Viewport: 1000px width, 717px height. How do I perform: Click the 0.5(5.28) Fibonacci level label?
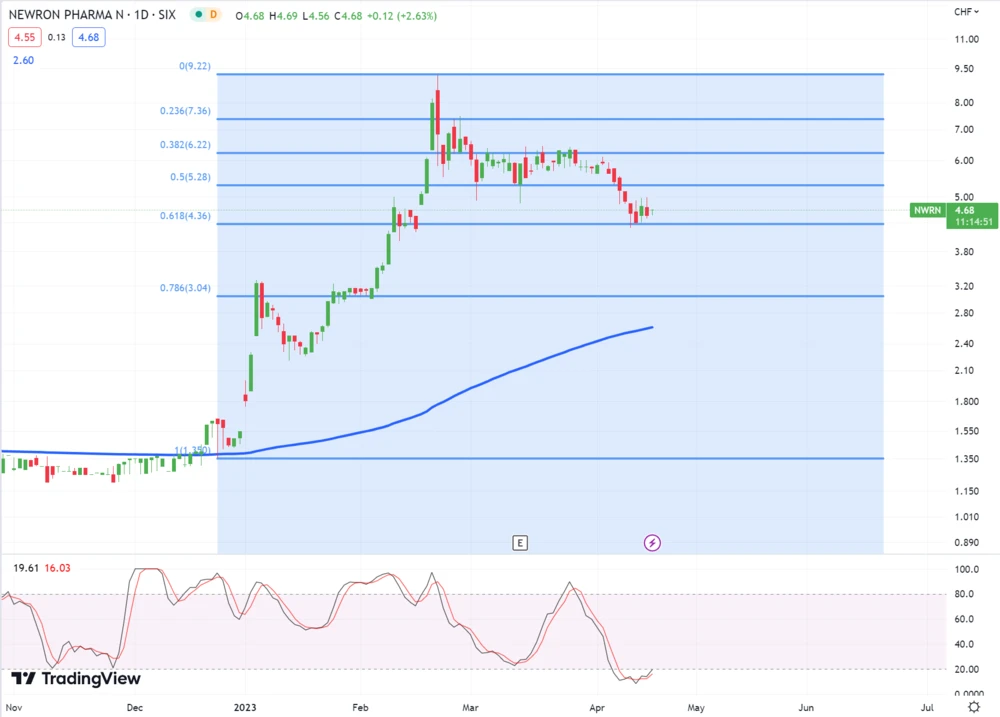(190, 177)
